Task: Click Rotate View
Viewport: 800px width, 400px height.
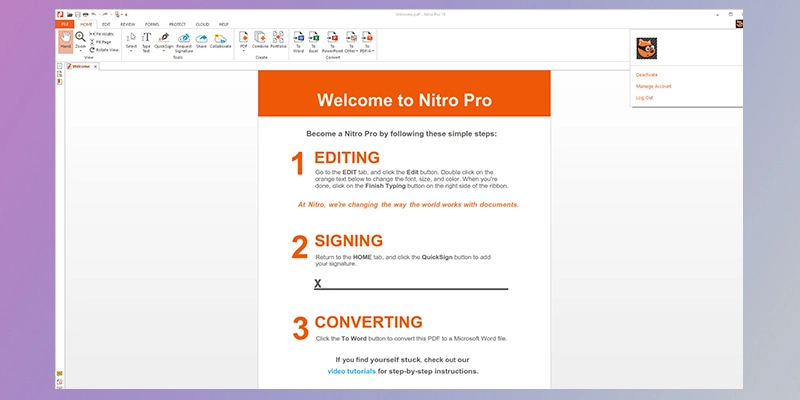Action: pyautogui.click(x=104, y=49)
